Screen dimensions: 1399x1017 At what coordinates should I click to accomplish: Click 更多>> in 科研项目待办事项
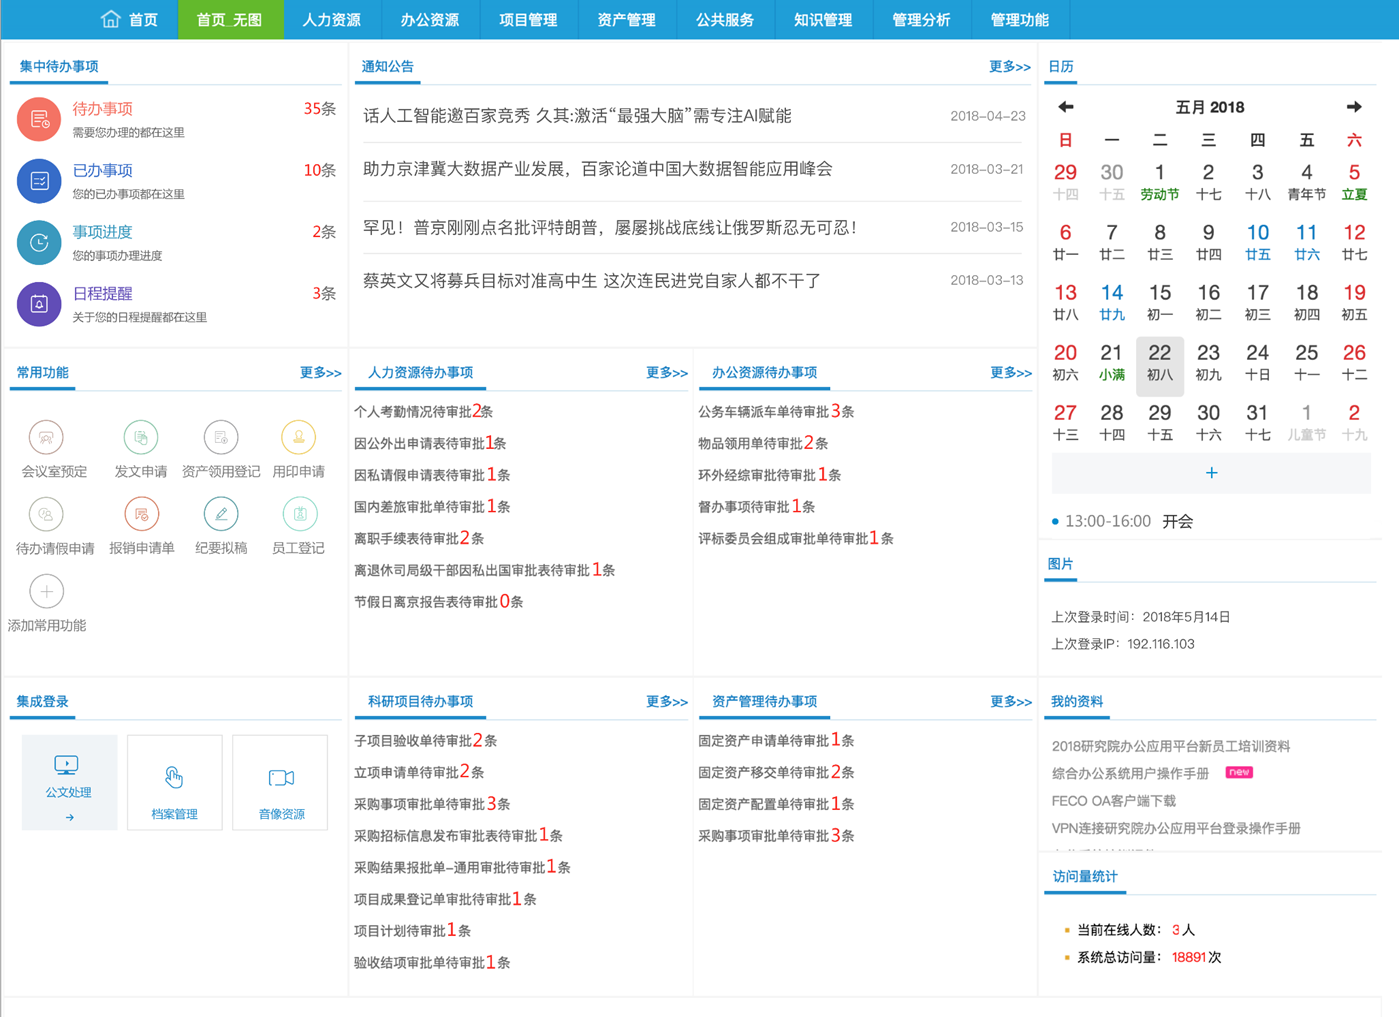point(667,702)
